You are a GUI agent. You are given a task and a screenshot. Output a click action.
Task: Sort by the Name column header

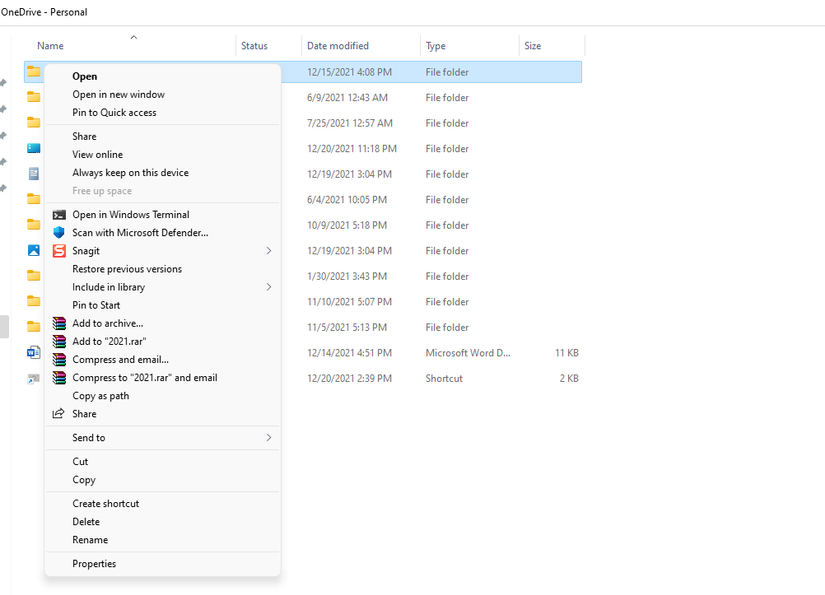click(x=50, y=46)
